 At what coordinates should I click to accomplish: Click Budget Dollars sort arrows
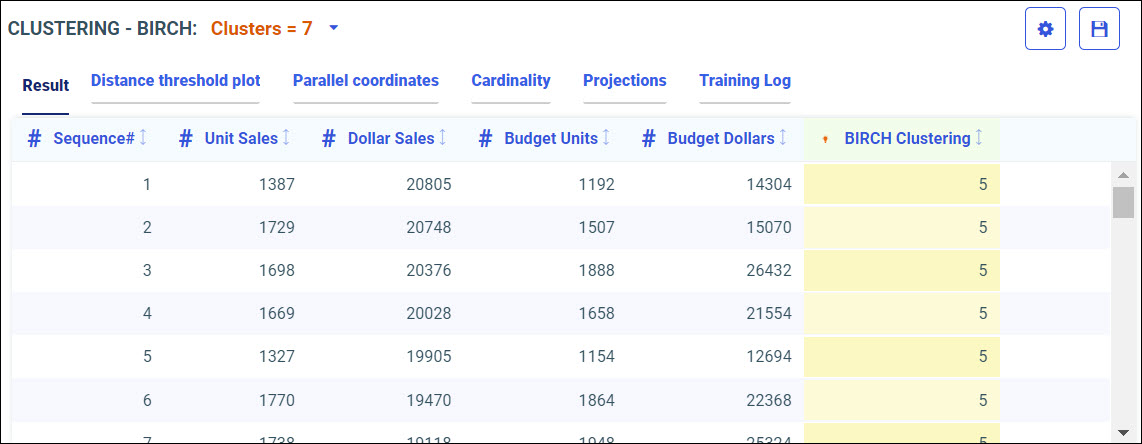tap(783, 138)
